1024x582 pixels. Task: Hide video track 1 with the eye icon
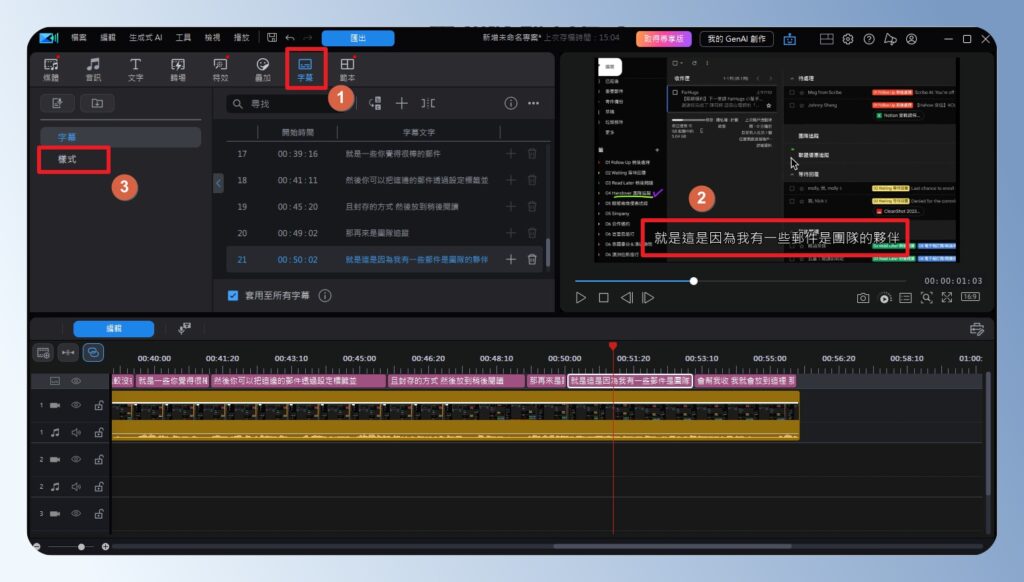tap(78, 405)
